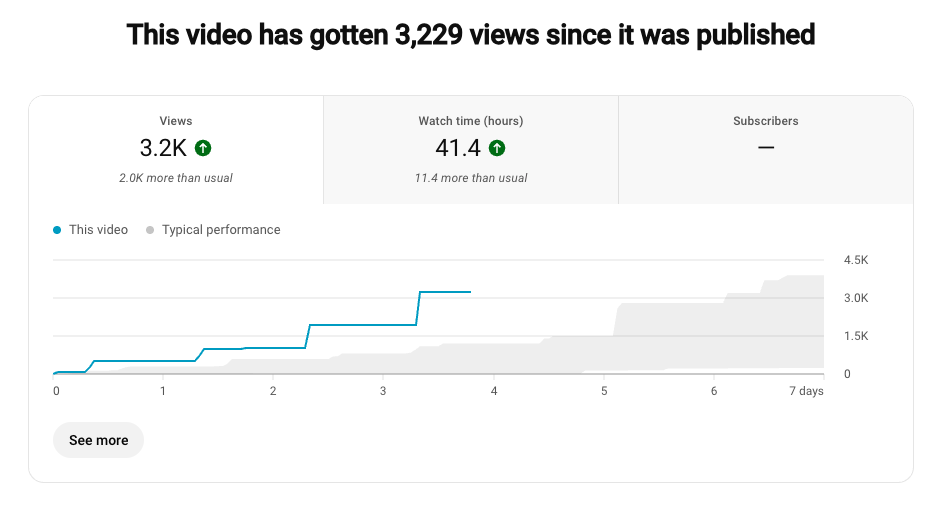The image size is (947, 515).
Task: Click the This video legend label
Action: tap(98, 230)
